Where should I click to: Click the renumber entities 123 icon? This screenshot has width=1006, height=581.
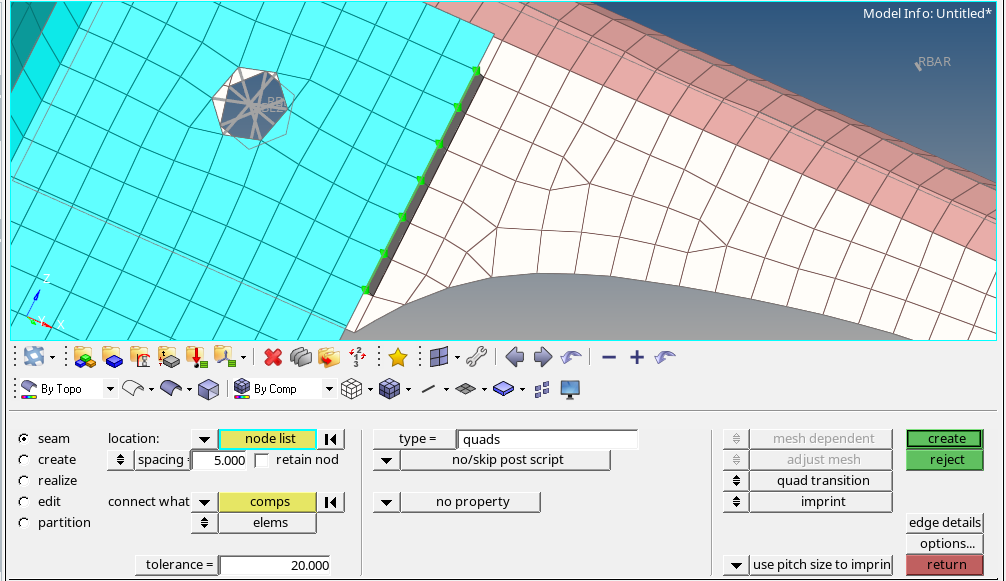pos(355,357)
